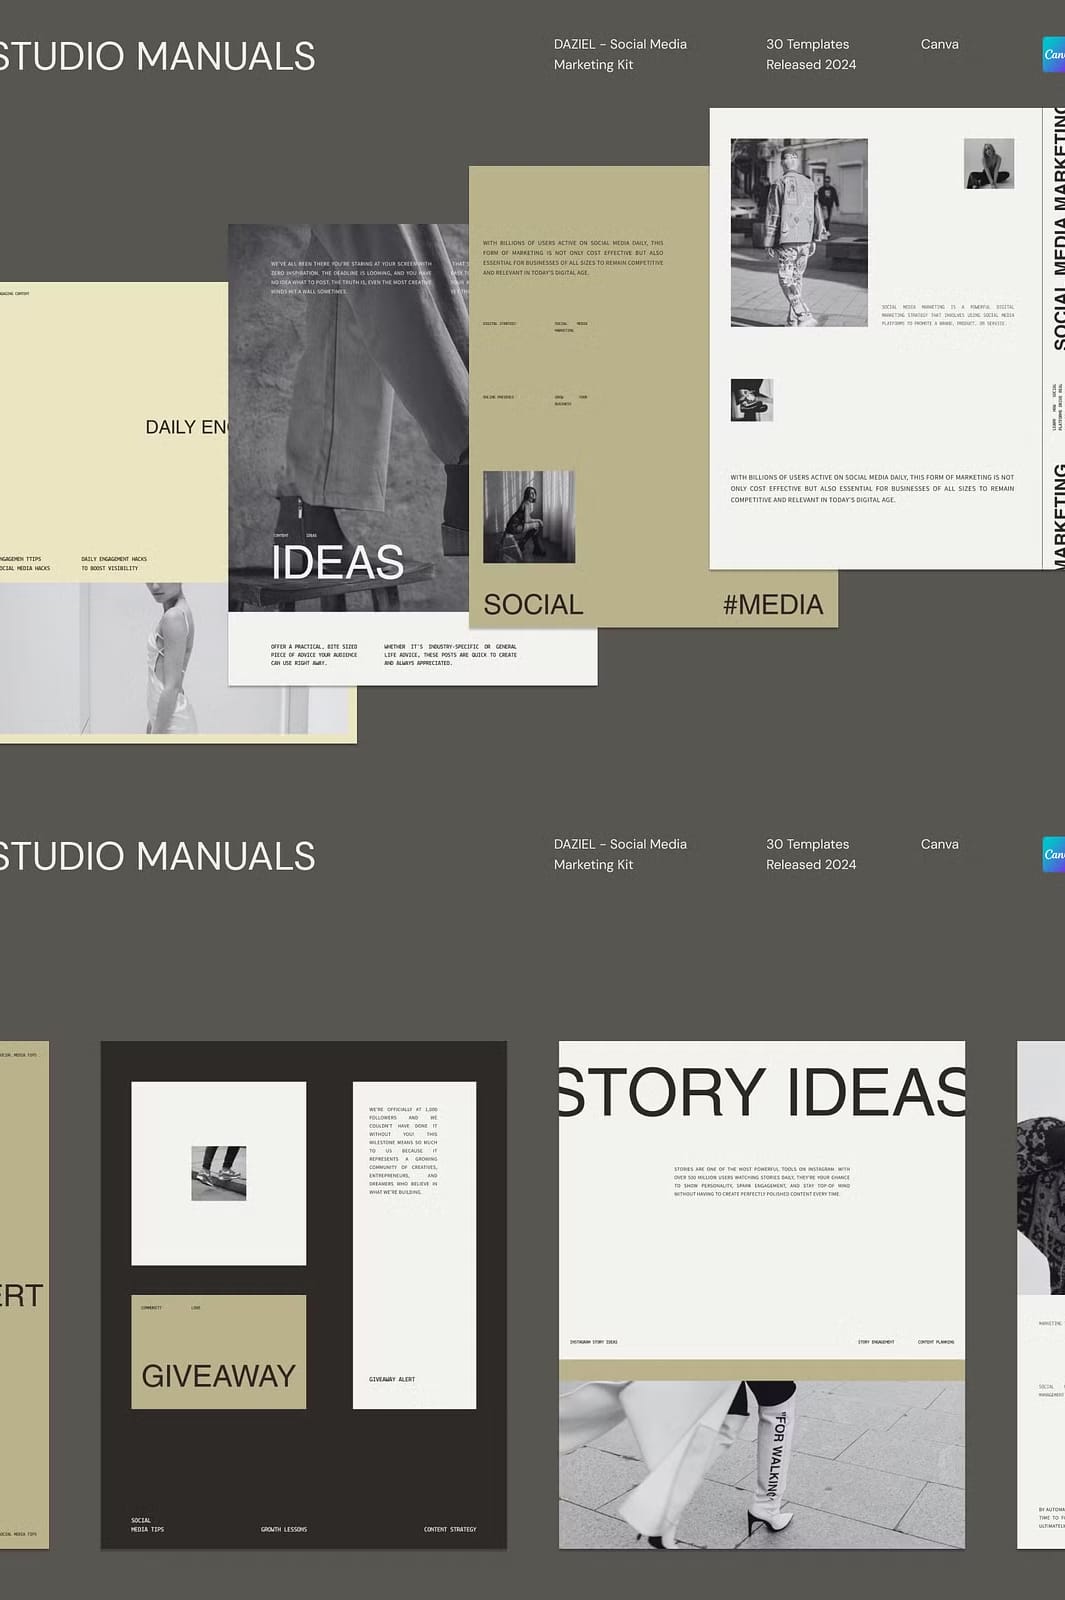Screen dimensions: 1065x1600
Task: Select the 'SOCIAL' title on the olive template
Action: click(x=533, y=605)
